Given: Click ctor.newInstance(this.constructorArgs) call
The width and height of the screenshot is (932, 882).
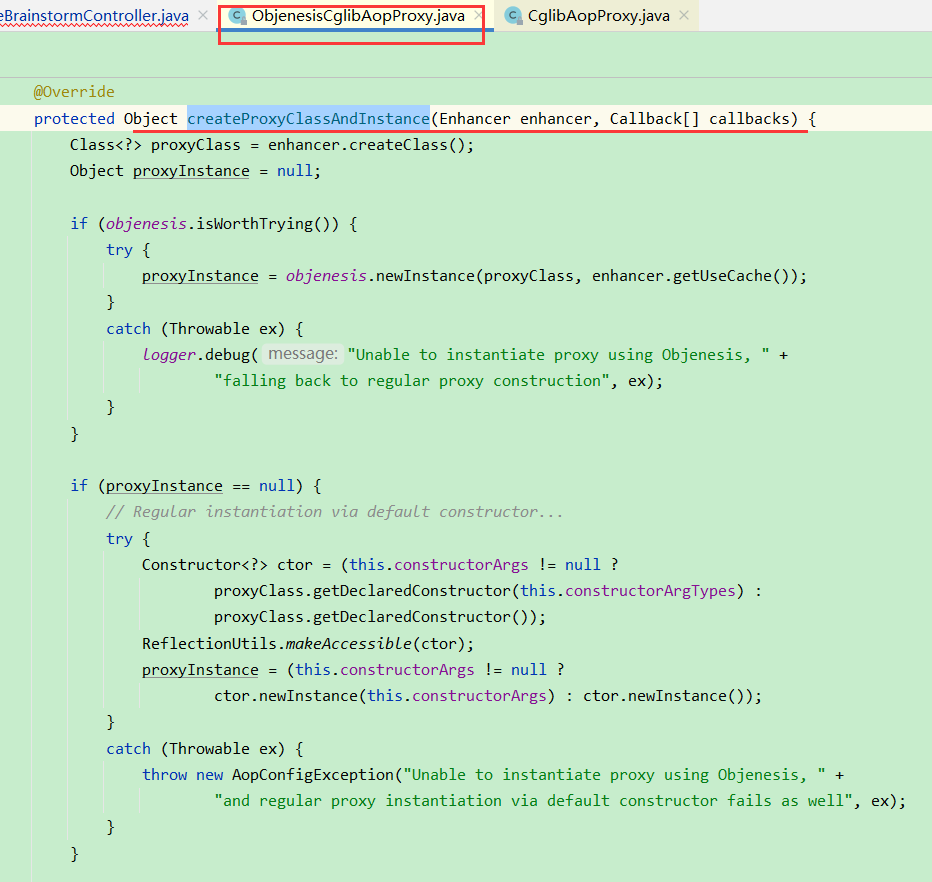Looking at the screenshot, I should (385, 696).
